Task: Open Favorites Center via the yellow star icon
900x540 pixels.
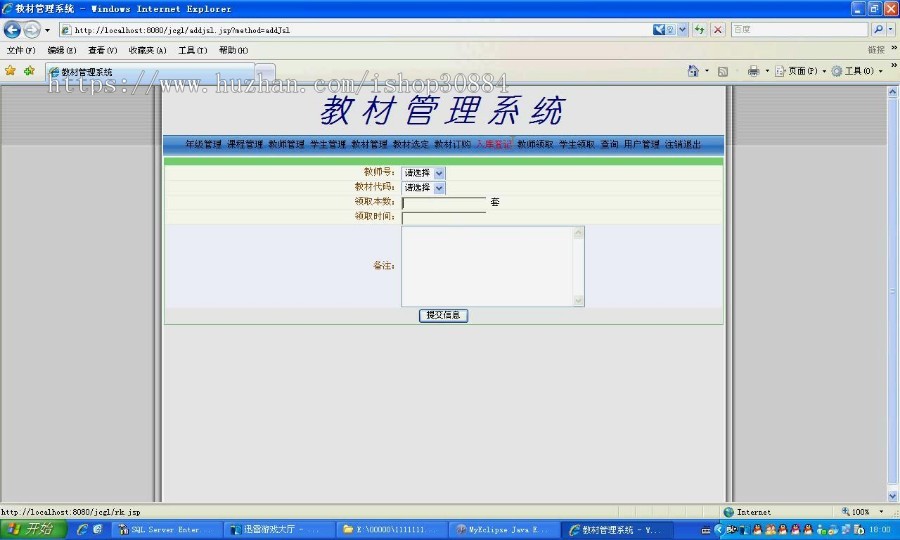Action: (10, 71)
